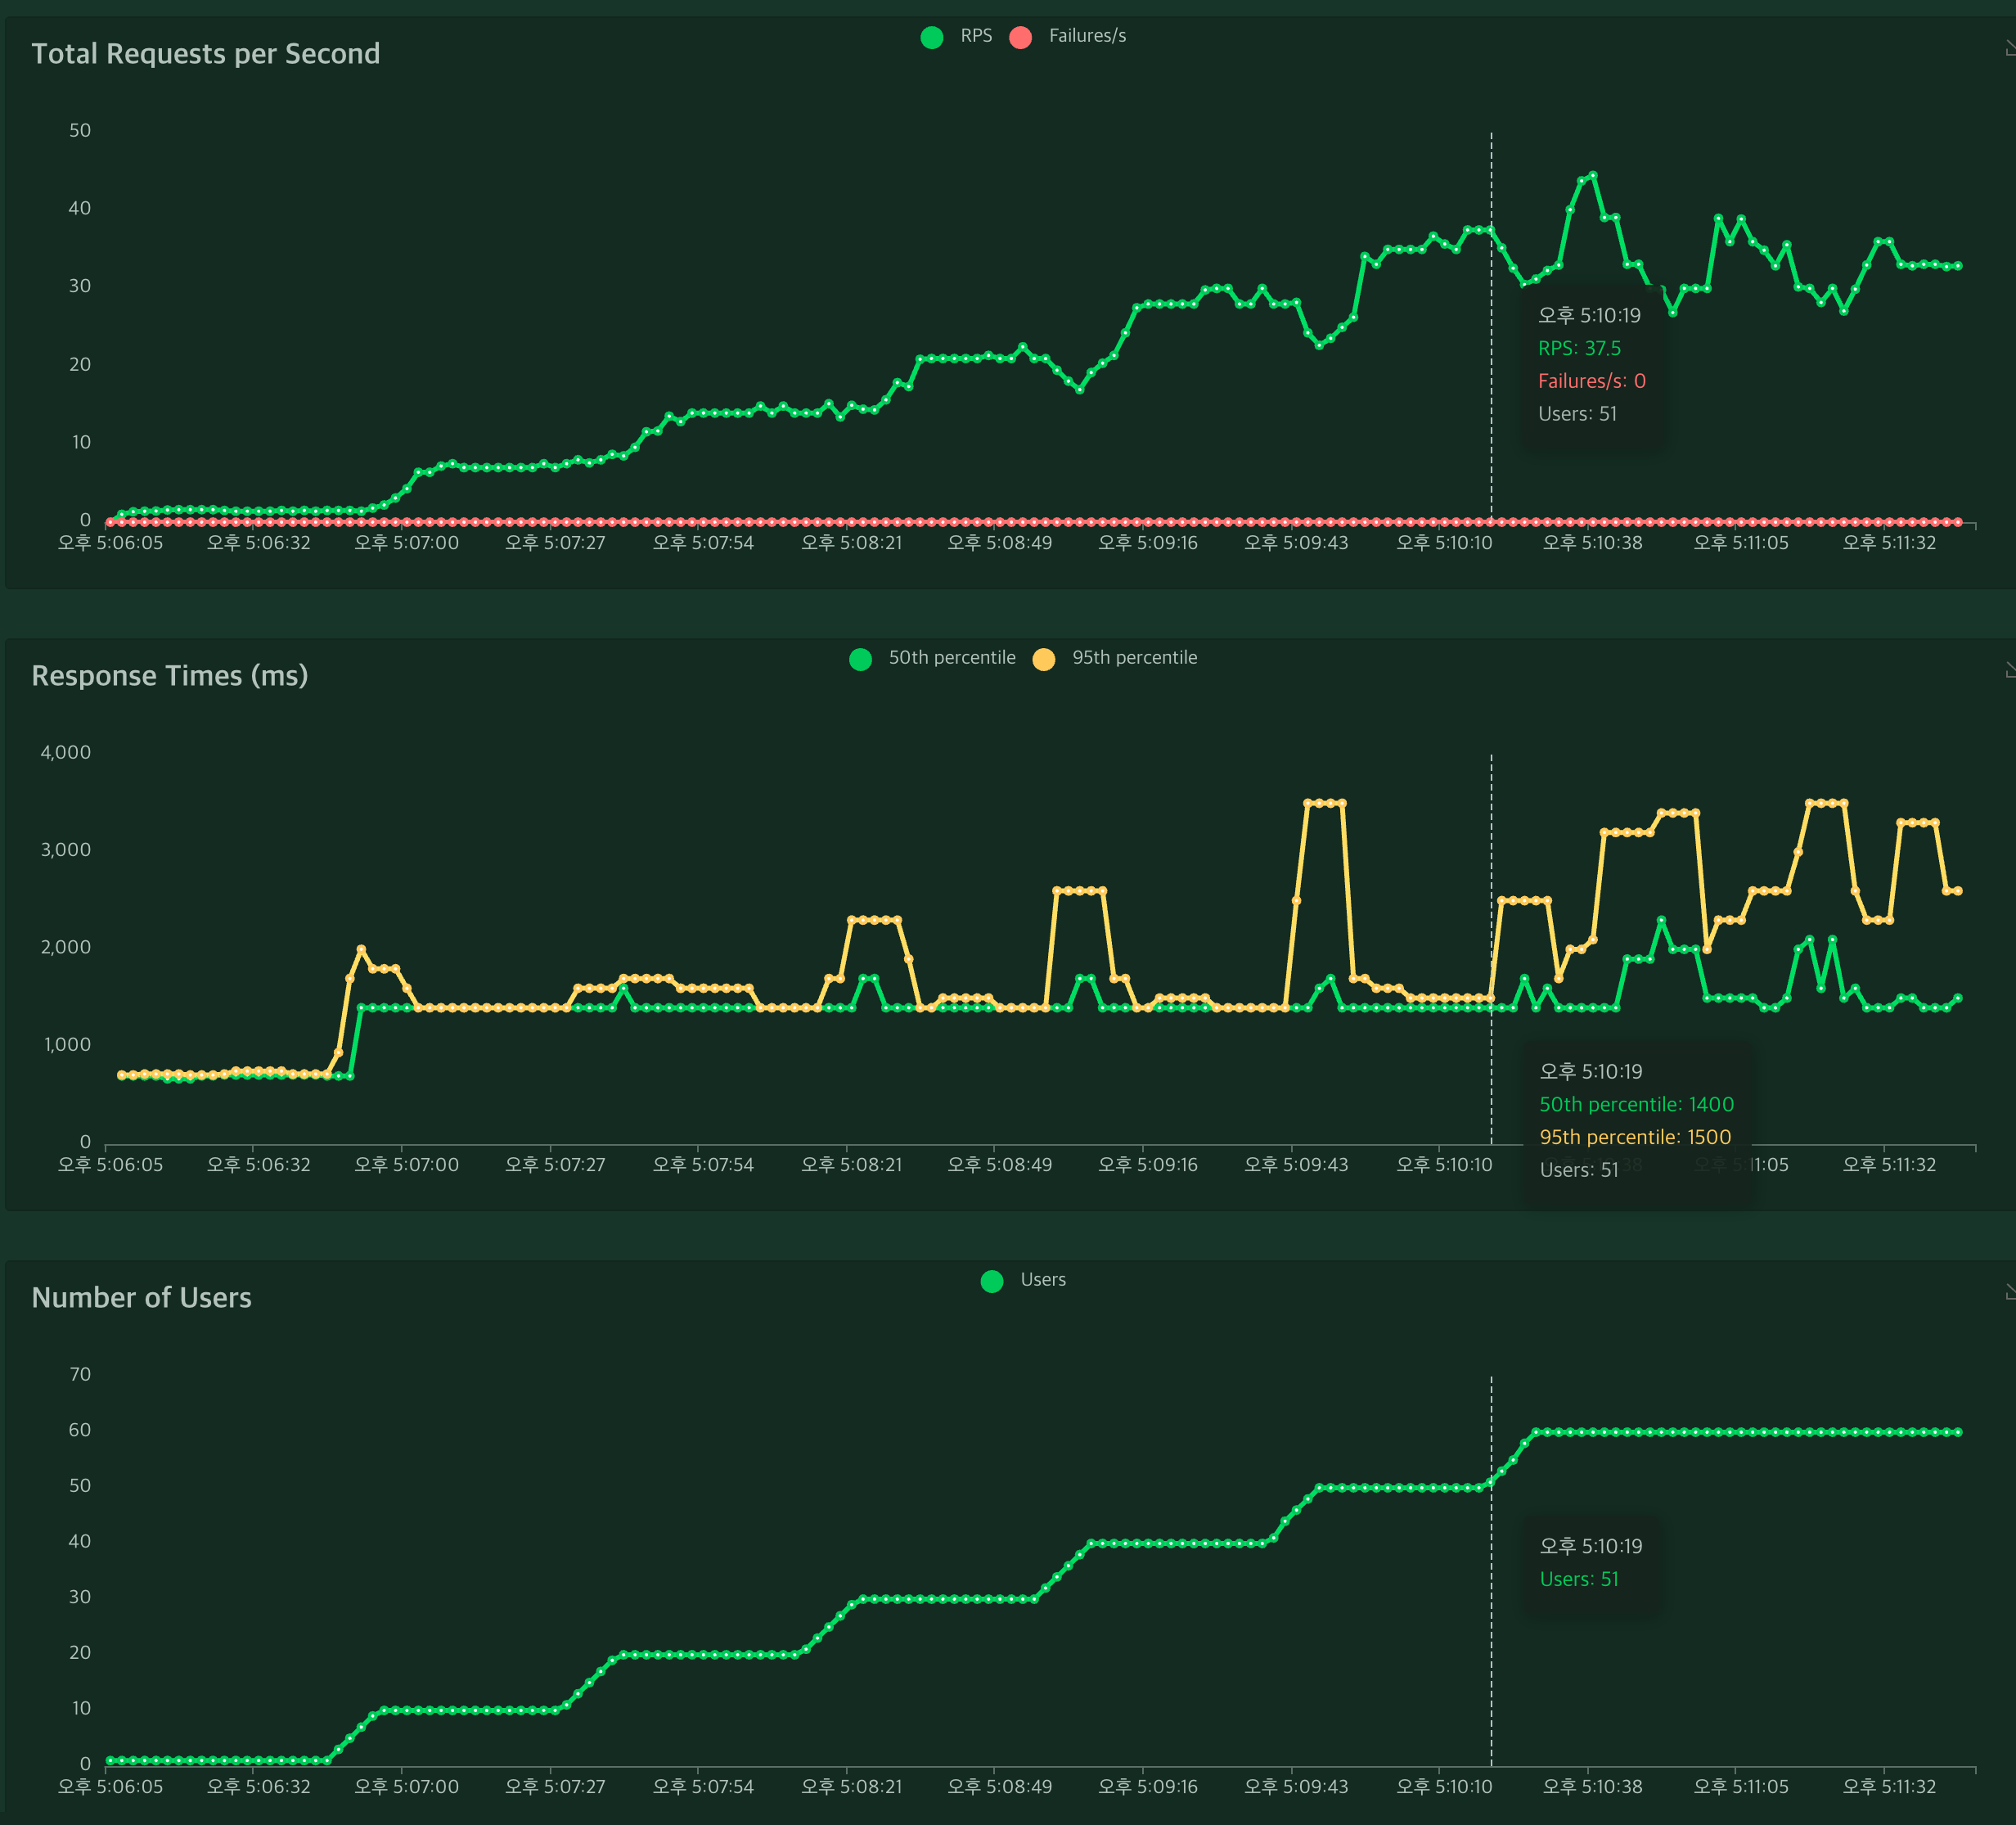
Task: Click the green RPS legend circle
Action: tap(931, 37)
